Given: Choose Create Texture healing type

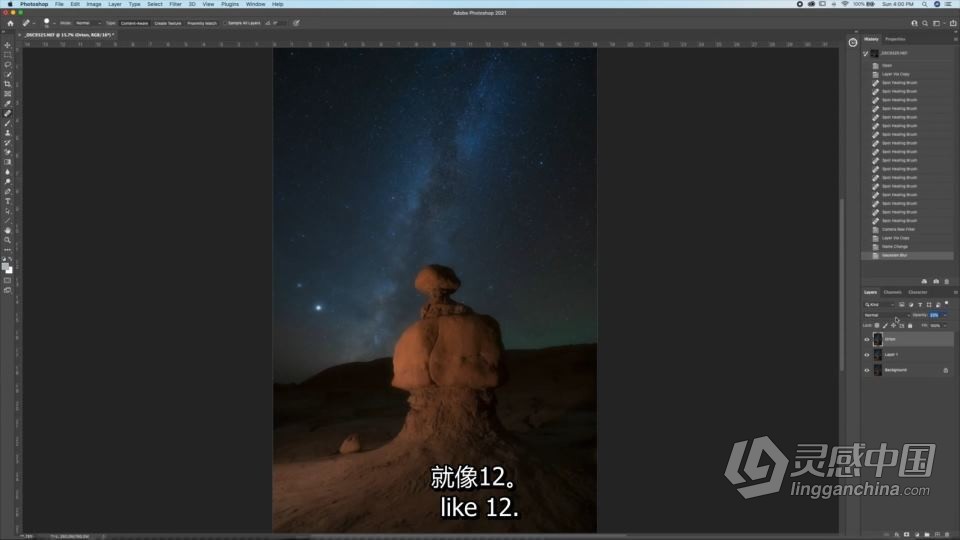Looking at the screenshot, I should coord(168,23).
